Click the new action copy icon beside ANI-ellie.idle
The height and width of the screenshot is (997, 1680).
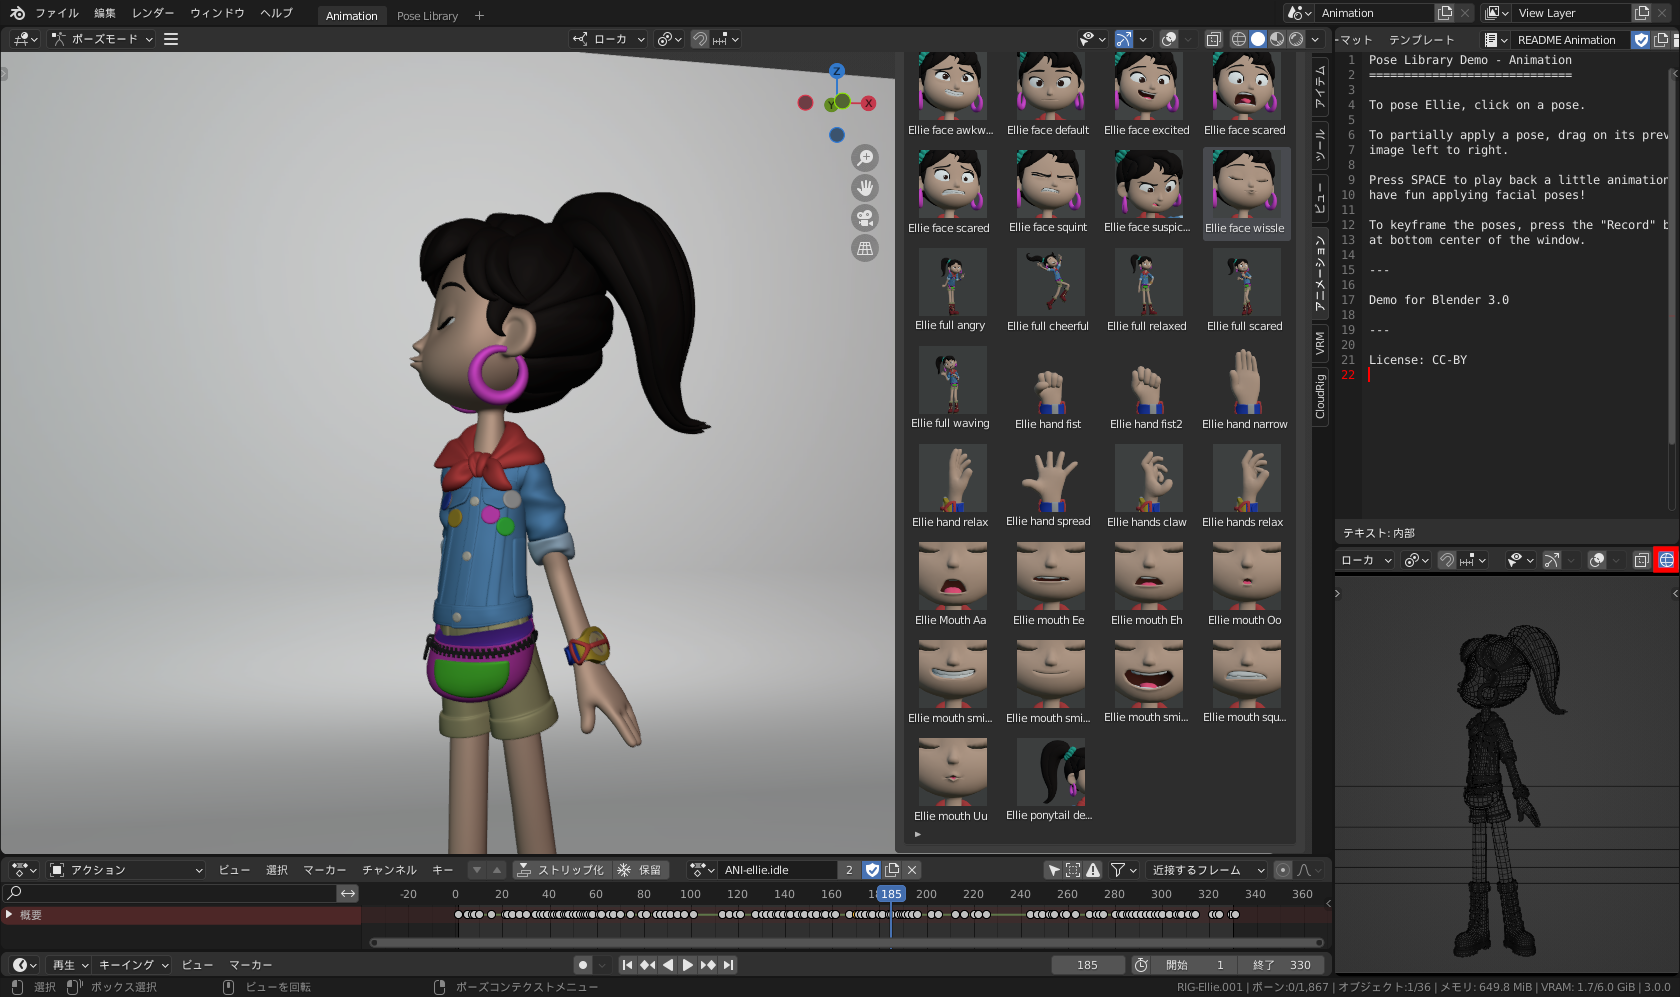893,870
